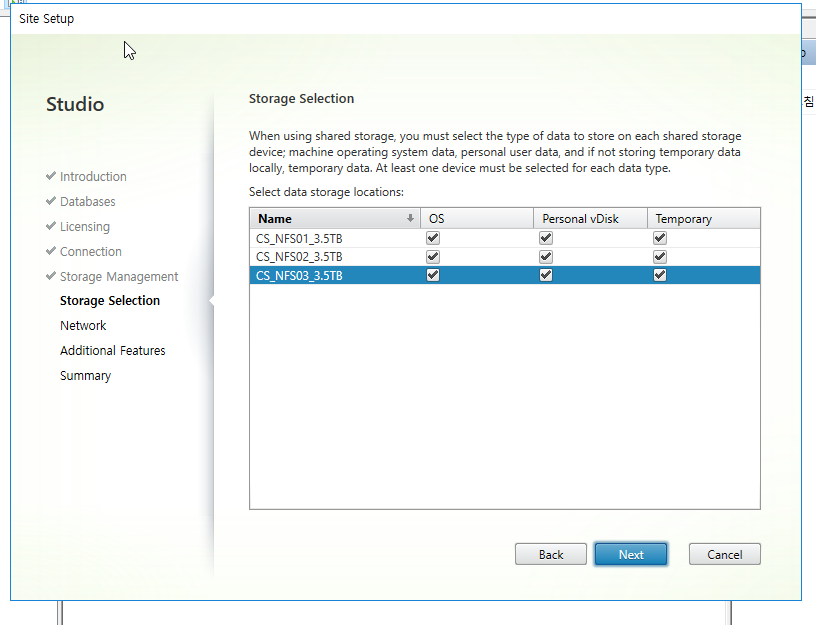
Task: Select Storage Selection step
Action: (110, 301)
